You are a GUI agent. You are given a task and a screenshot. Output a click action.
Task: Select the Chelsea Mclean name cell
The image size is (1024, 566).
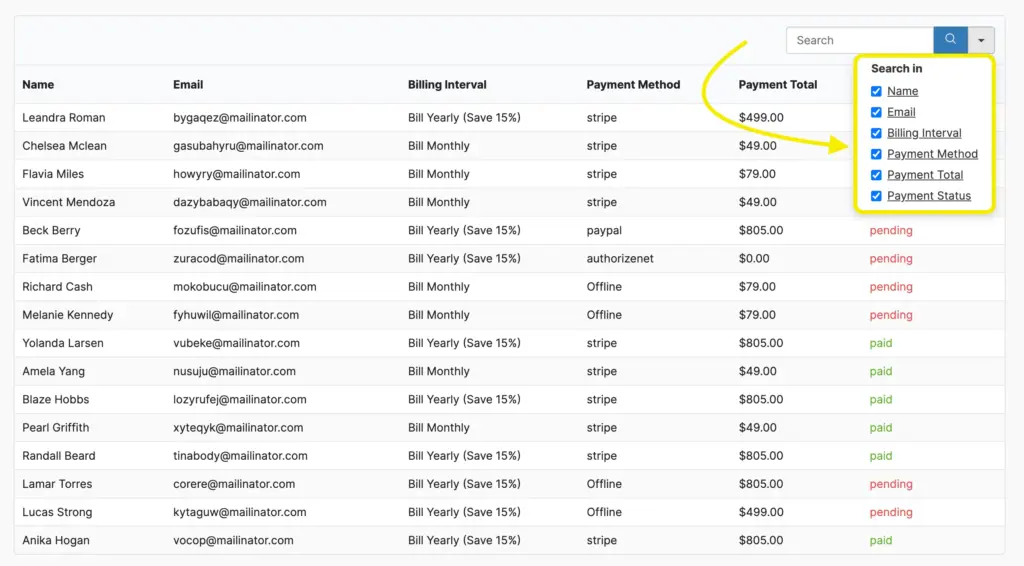click(x=64, y=146)
